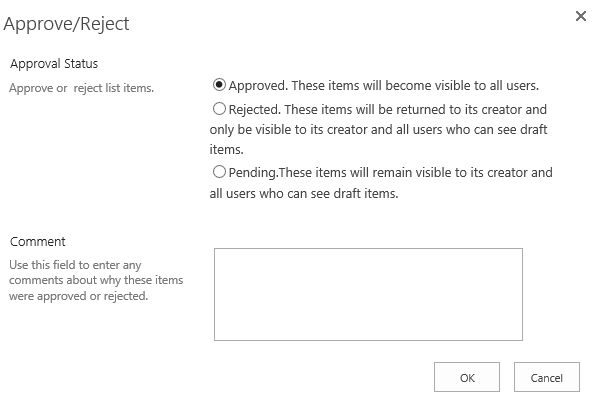Choose the Rejected radio button
This screenshot has width=596, height=406.
pos(219,109)
